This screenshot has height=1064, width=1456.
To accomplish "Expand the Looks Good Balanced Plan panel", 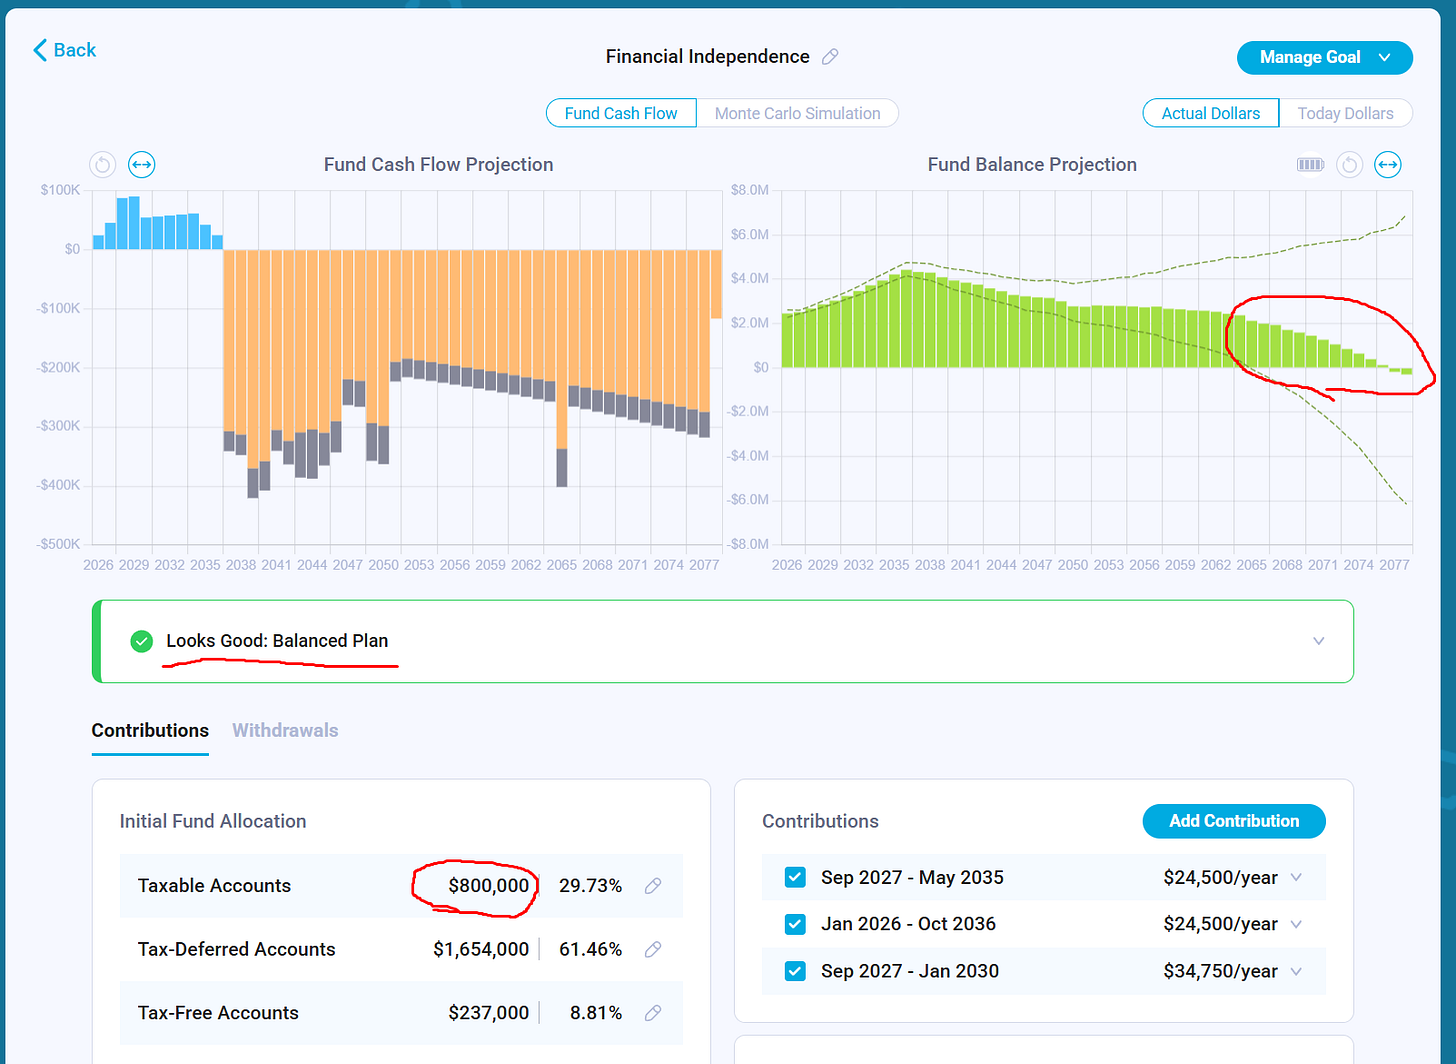I will click(x=1318, y=641).
